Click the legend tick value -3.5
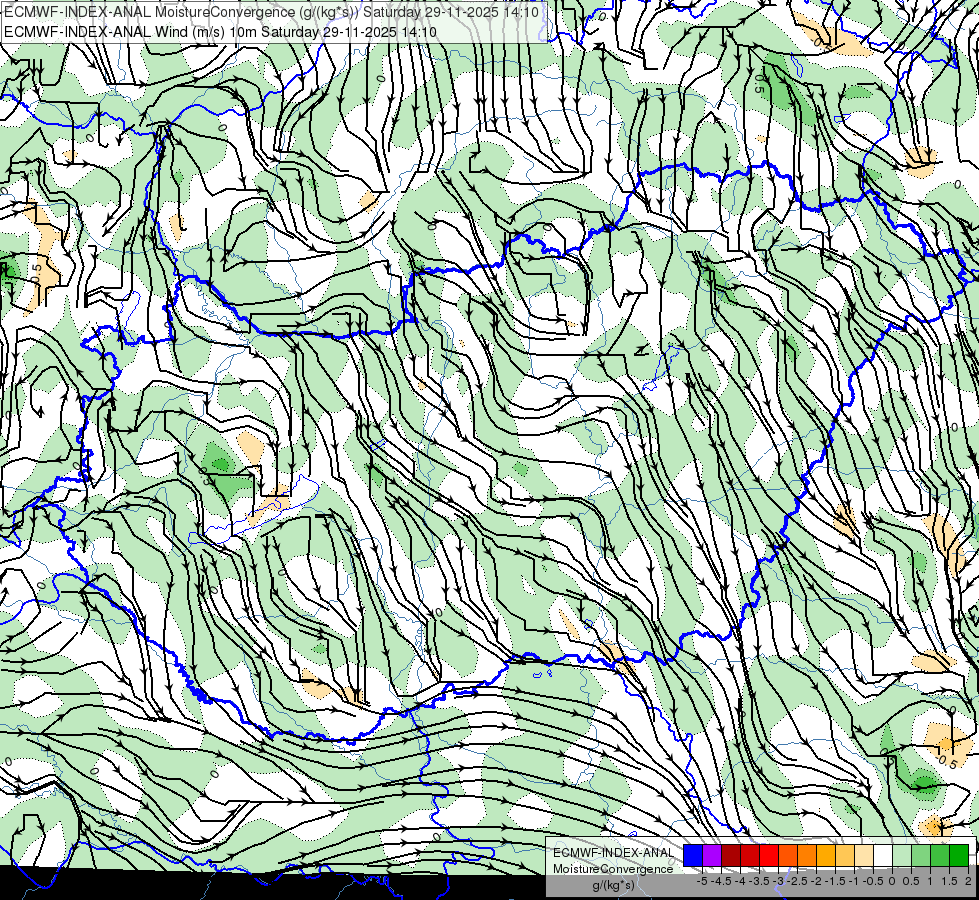979x900 pixels. 760,881
